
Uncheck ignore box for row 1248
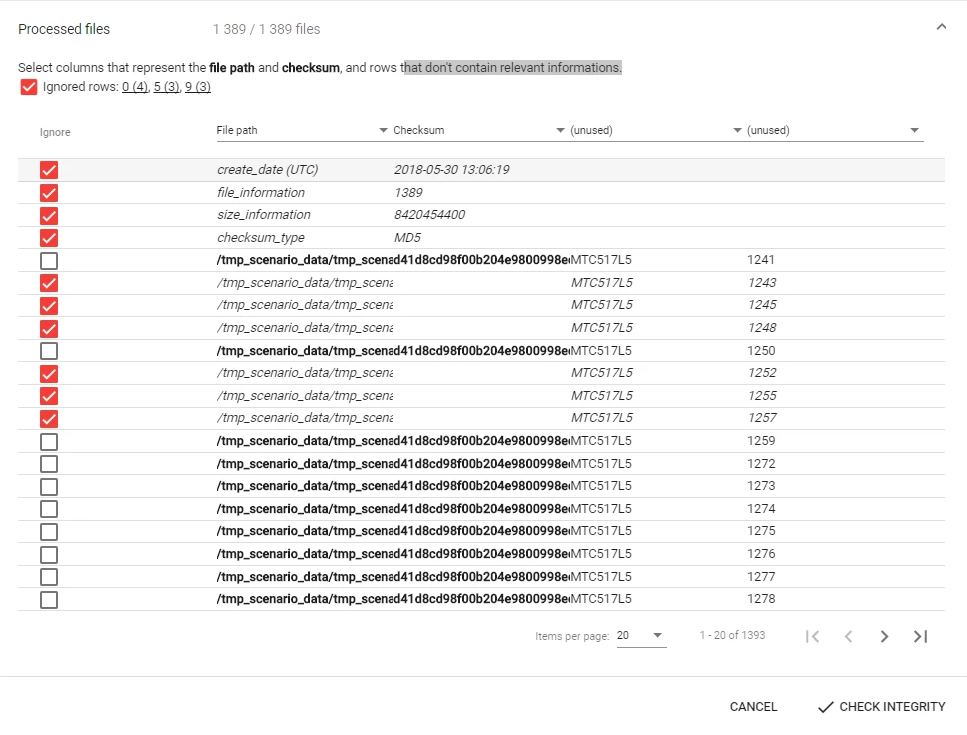coord(49,329)
